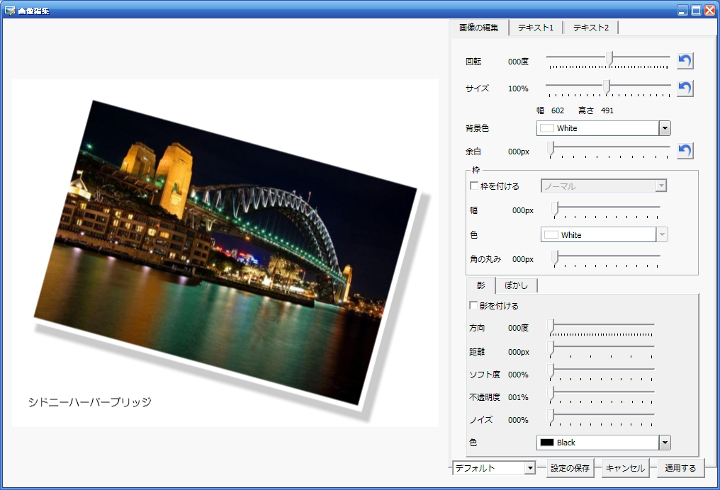Click the app icon in title bar
720x490 pixels.
(9, 10)
